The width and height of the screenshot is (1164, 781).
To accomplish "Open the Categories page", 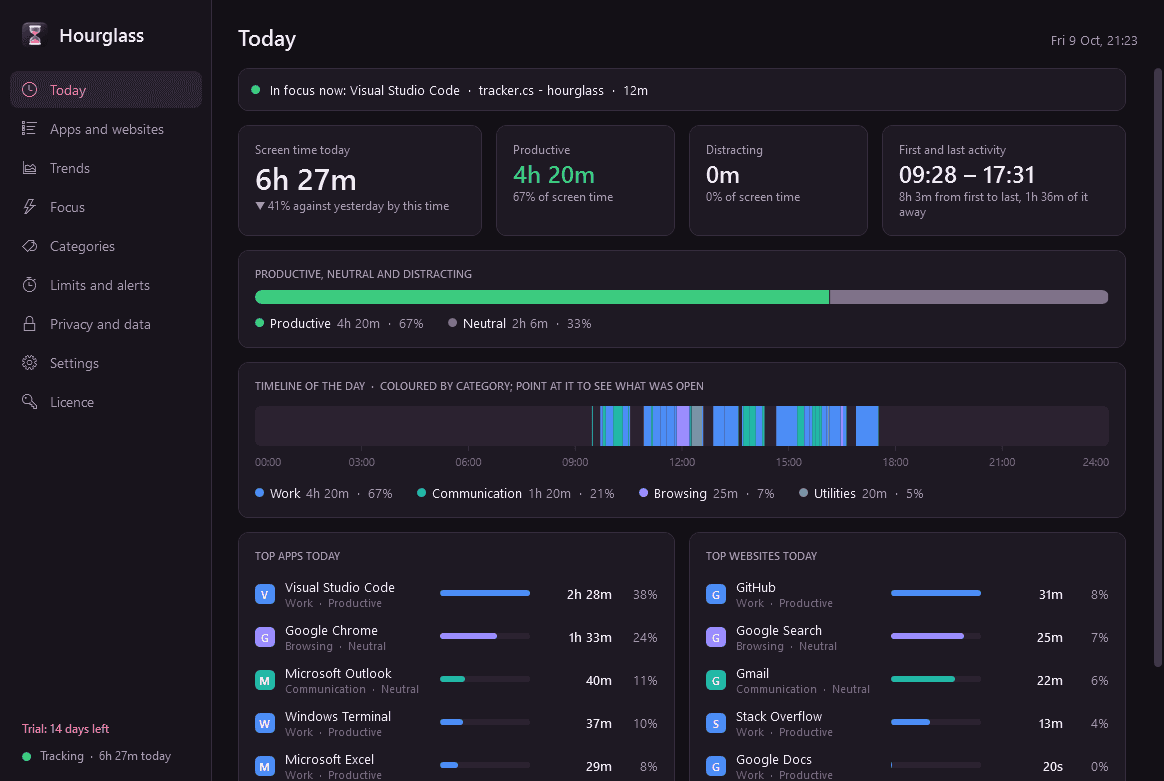I will (x=106, y=246).
